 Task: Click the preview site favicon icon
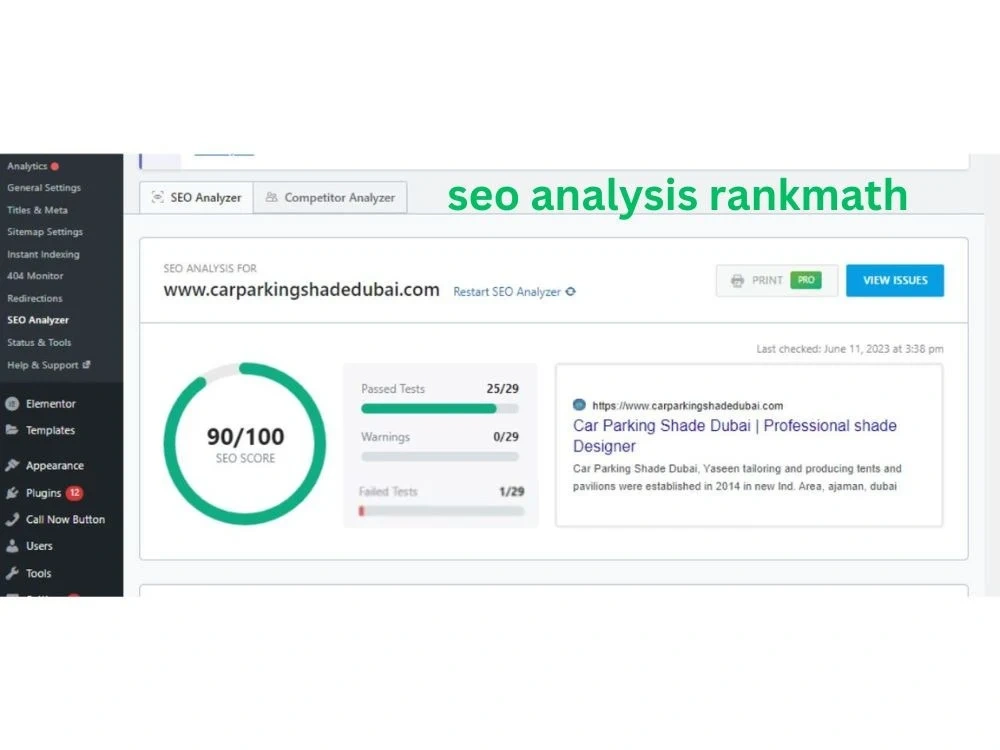[x=579, y=404]
